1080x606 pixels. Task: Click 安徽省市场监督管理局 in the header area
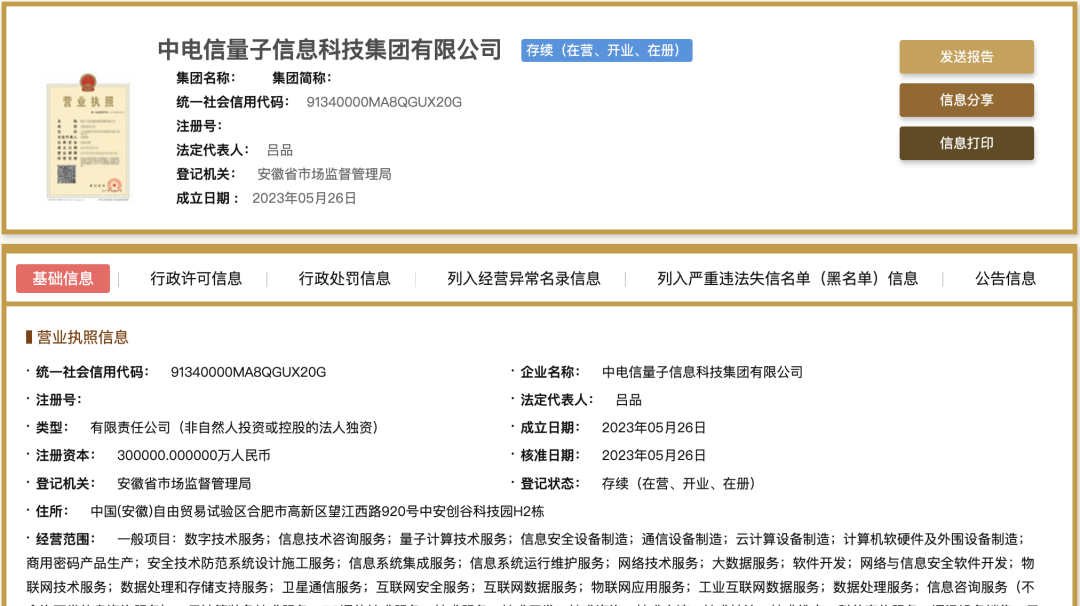pyautogui.click(x=324, y=174)
